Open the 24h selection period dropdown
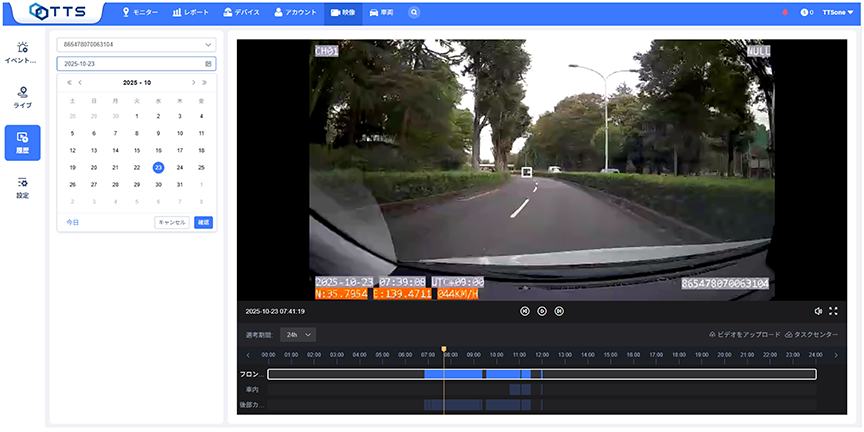This screenshot has width=864, height=432. pos(297,334)
